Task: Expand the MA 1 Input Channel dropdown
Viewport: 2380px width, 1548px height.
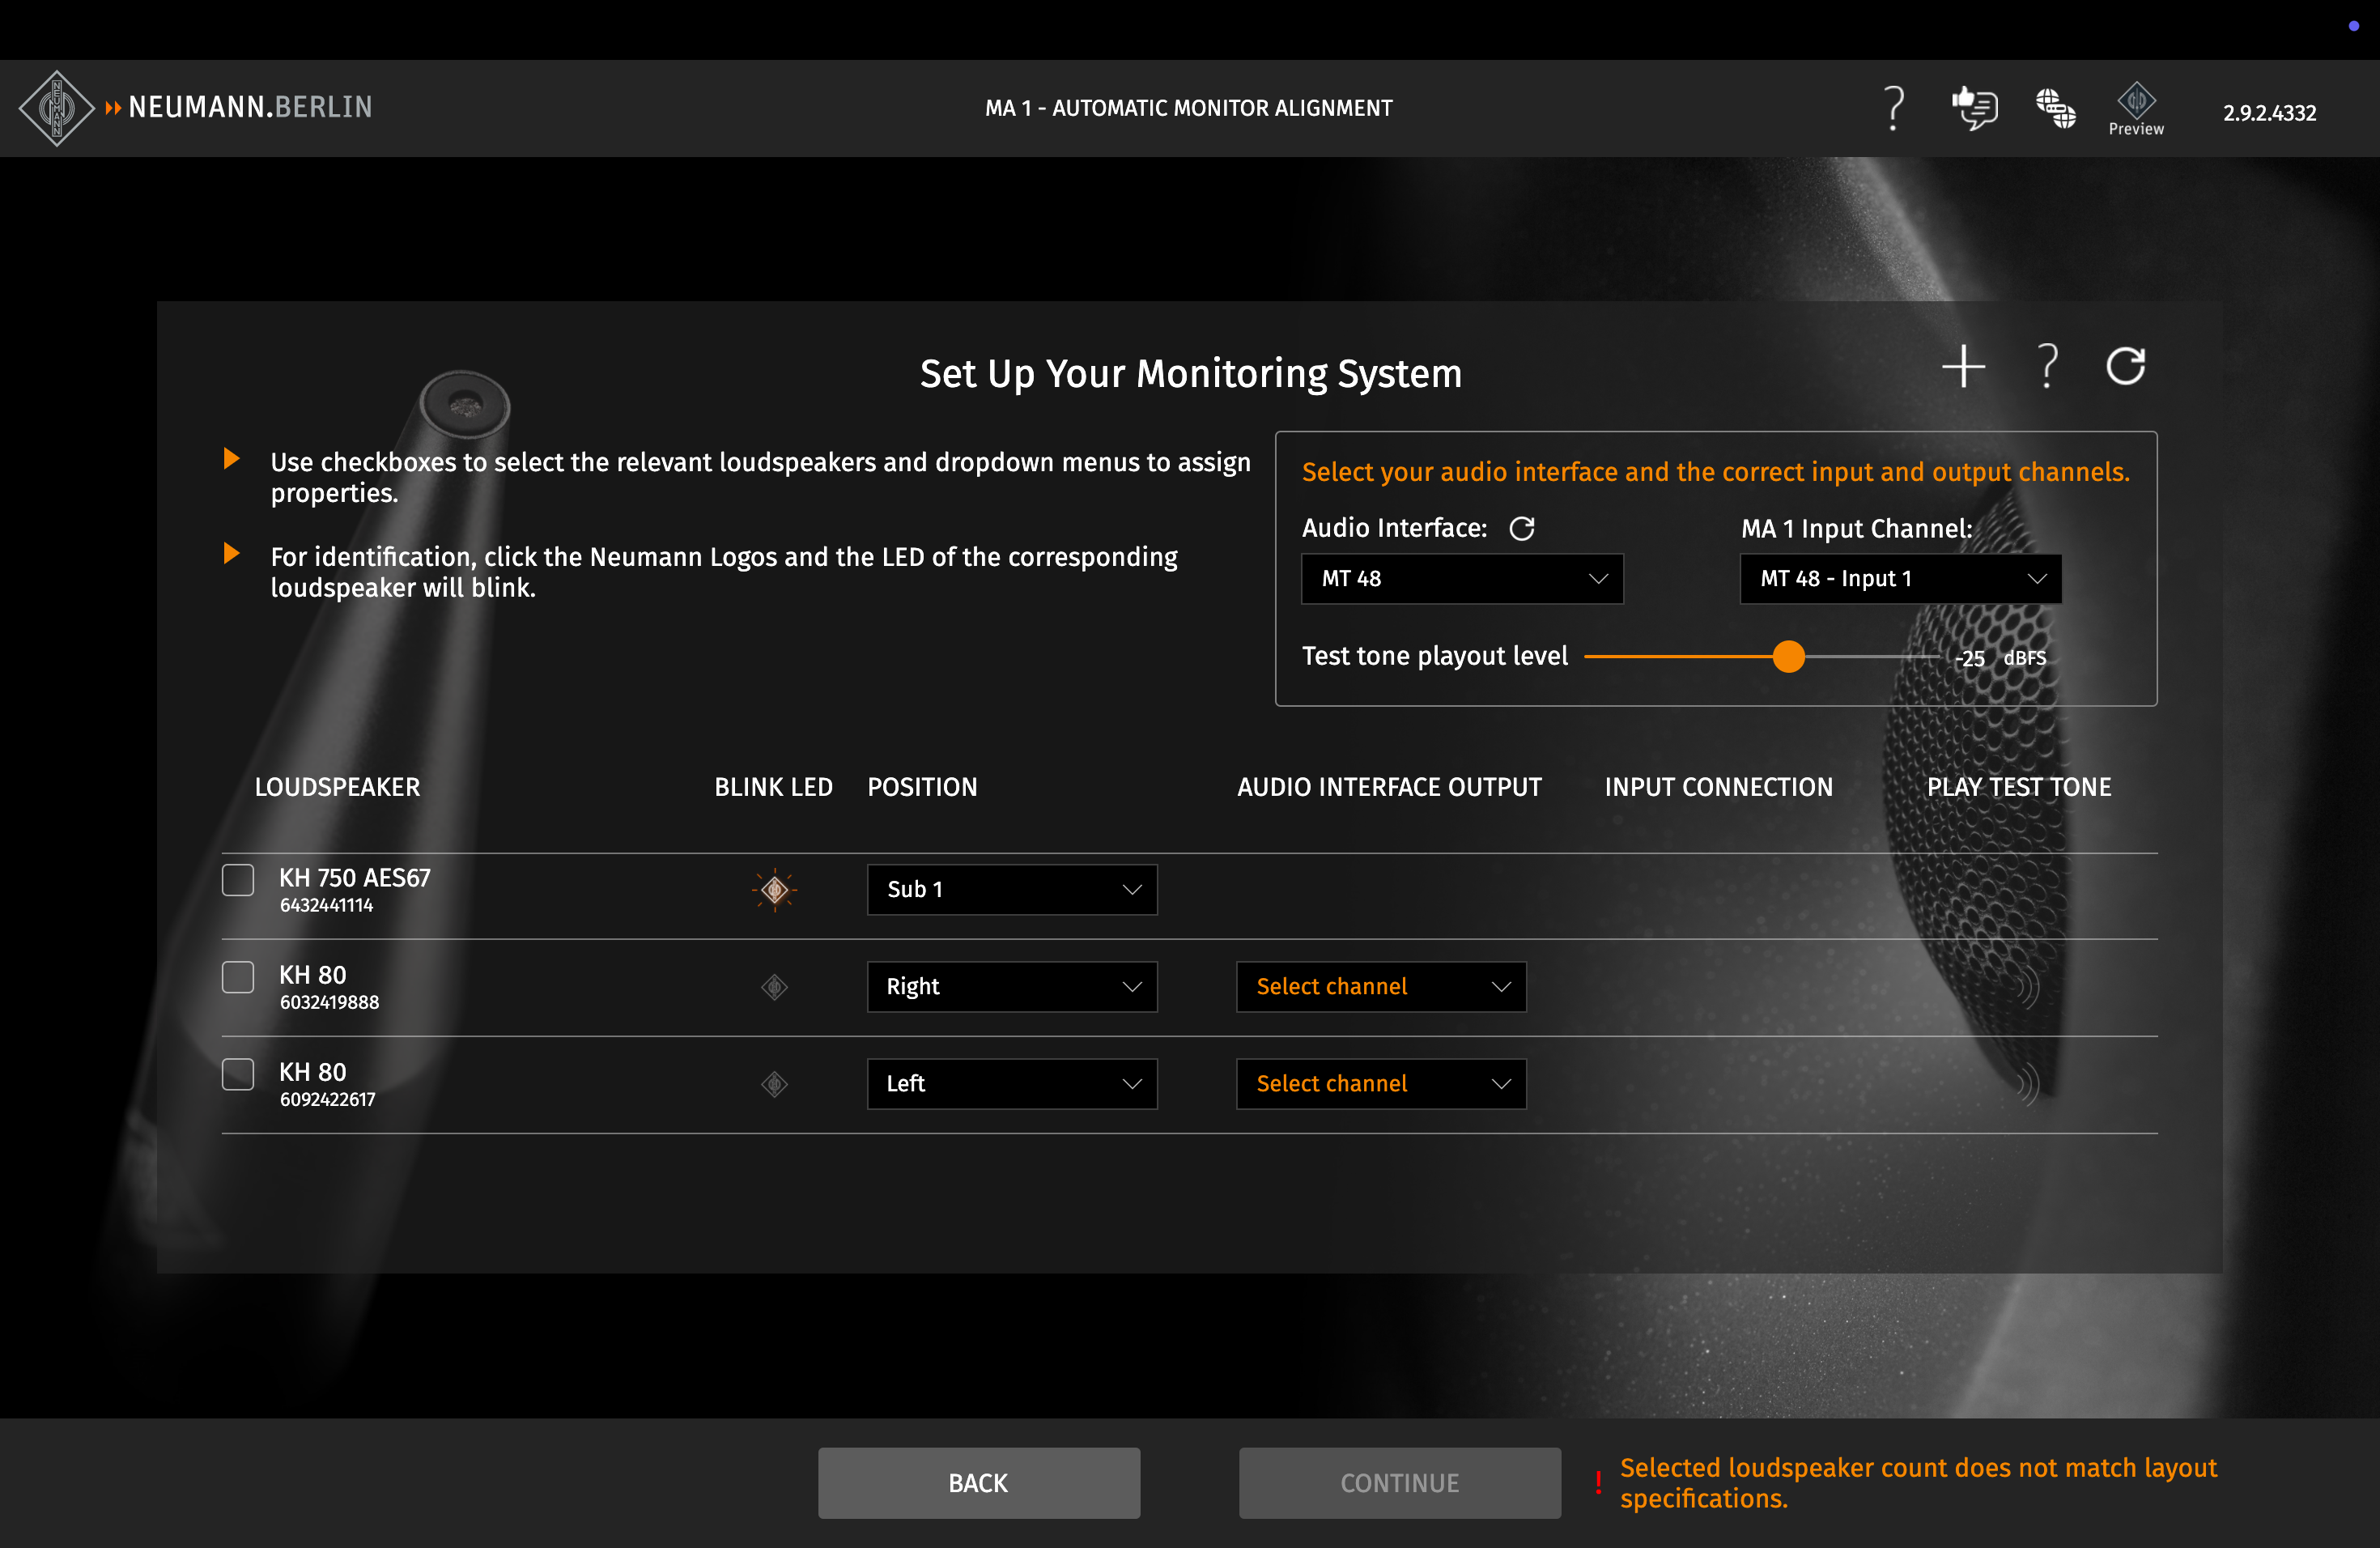Action: (1900, 579)
